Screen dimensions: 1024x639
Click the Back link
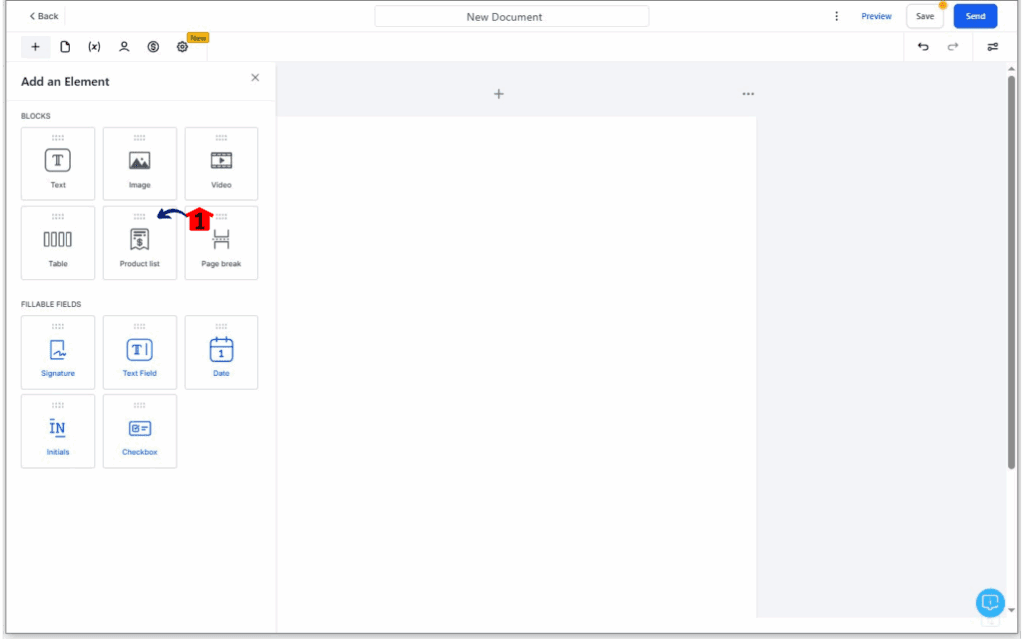coord(44,16)
